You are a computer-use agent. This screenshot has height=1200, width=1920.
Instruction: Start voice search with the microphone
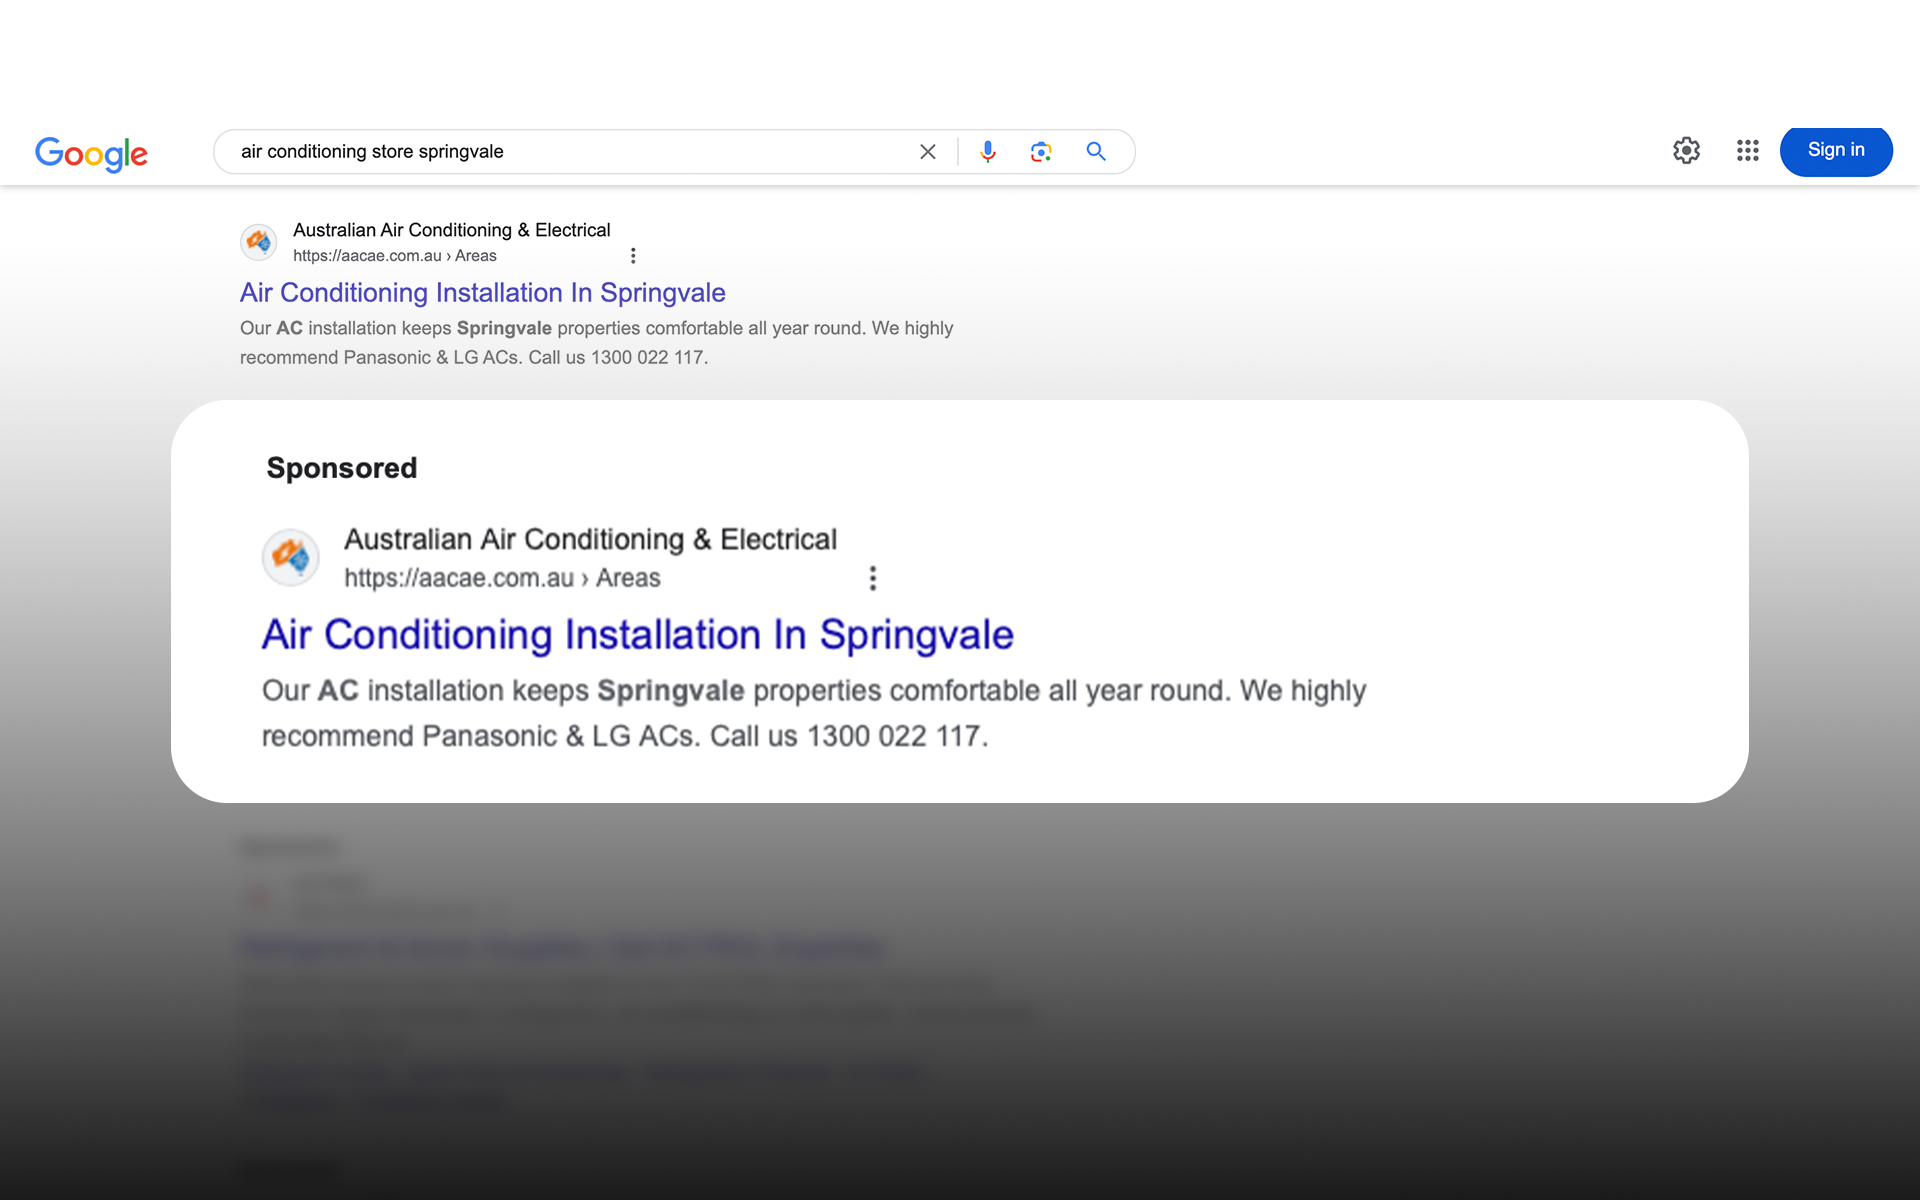[988, 152]
